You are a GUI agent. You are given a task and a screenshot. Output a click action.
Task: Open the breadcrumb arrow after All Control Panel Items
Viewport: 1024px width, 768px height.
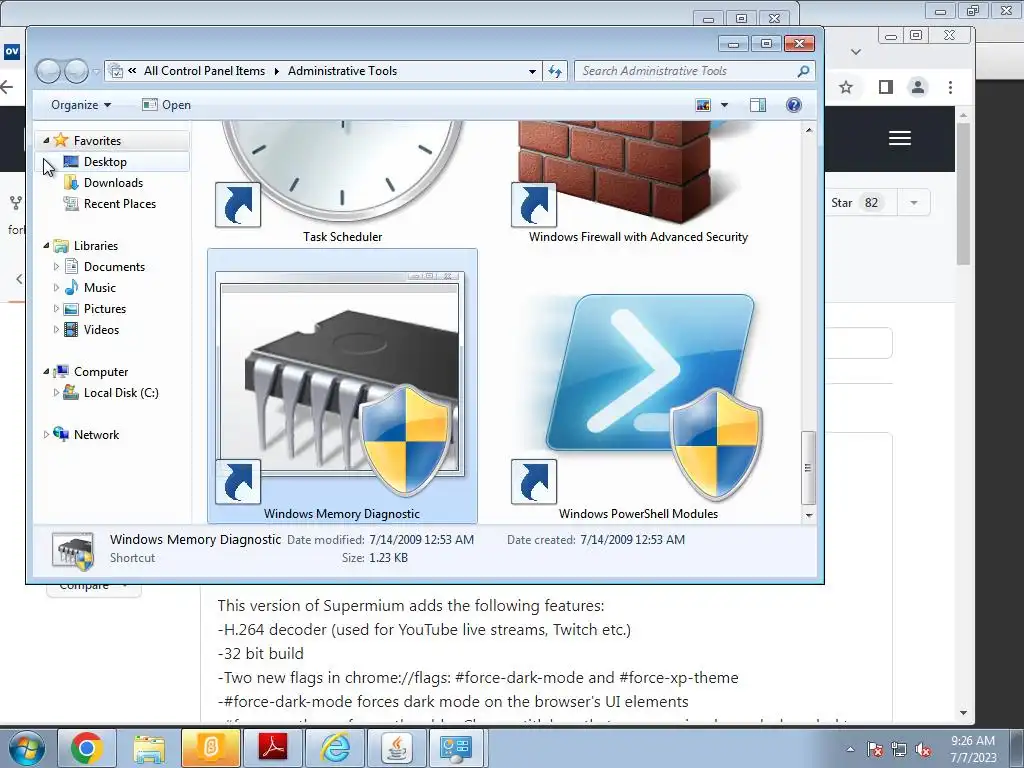click(x=276, y=71)
